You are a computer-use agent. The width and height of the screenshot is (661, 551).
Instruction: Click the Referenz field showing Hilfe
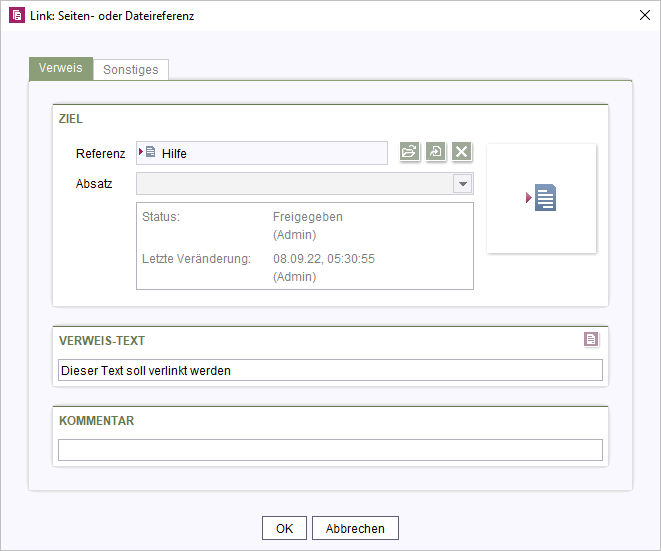point(262,153)
